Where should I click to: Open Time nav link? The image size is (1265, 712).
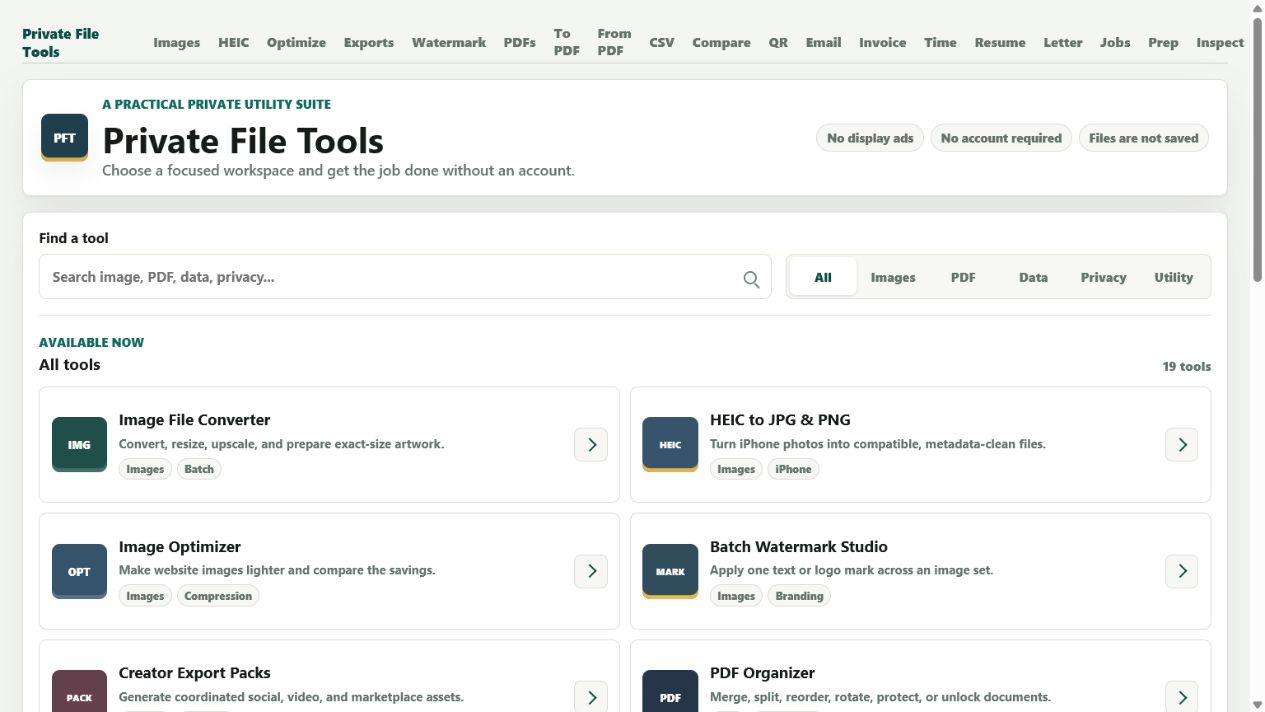(x=940, y=42)
